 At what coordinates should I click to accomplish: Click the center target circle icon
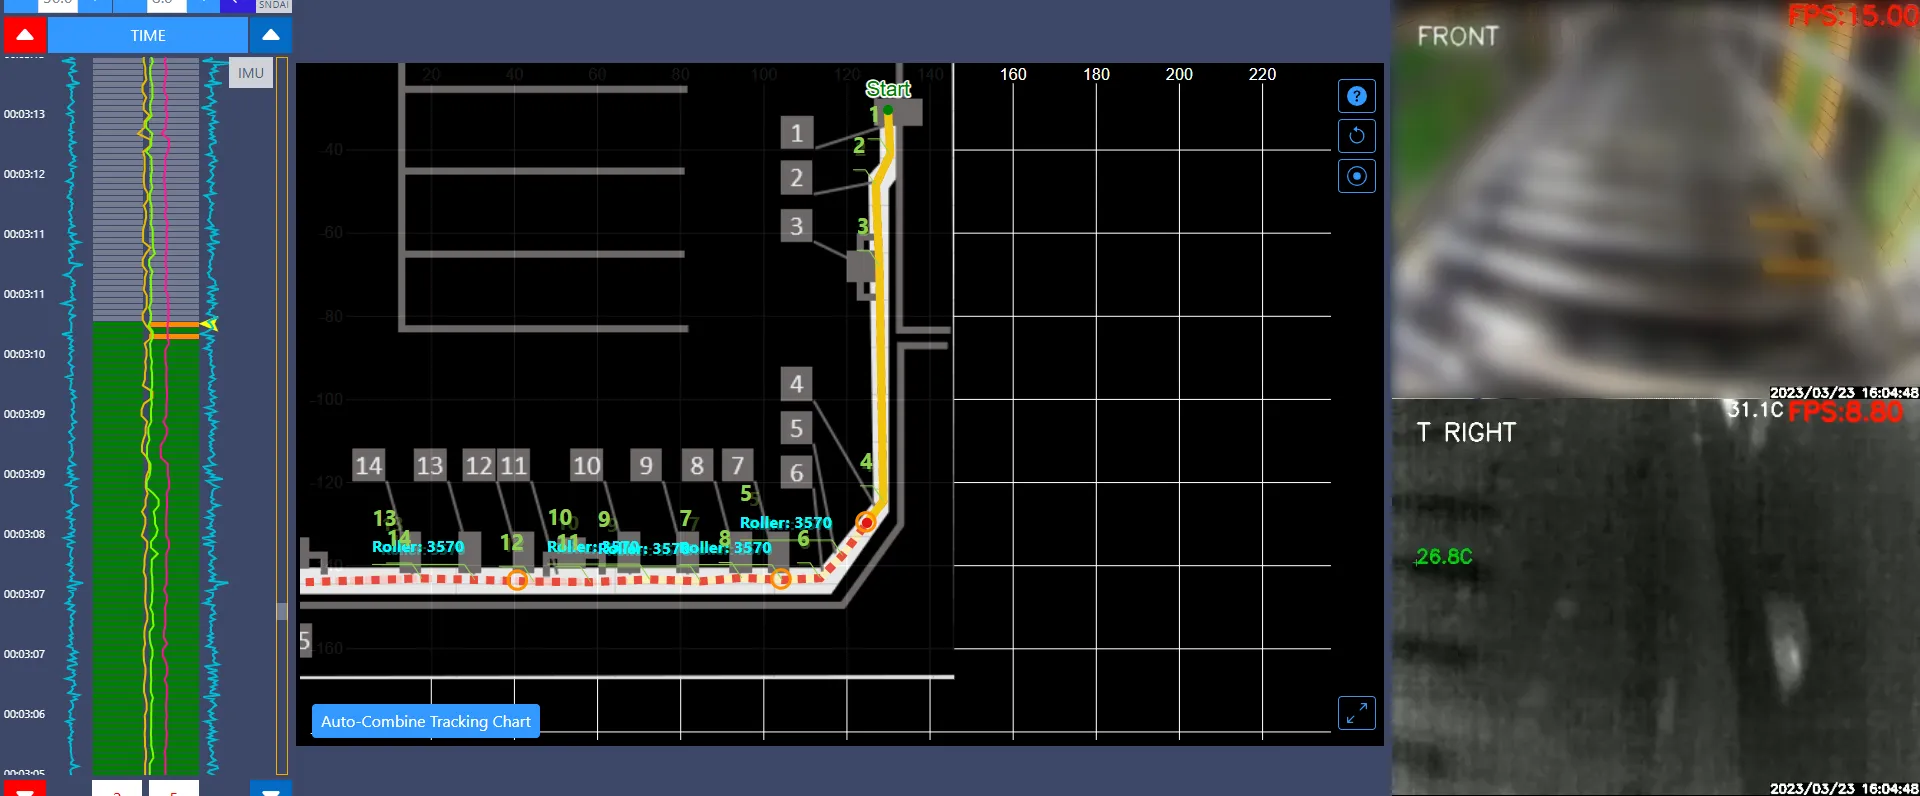[1356, 176]
